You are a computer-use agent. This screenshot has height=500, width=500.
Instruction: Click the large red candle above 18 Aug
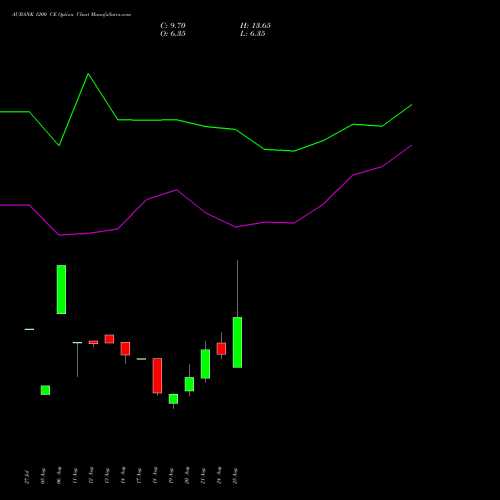point(157,376)
